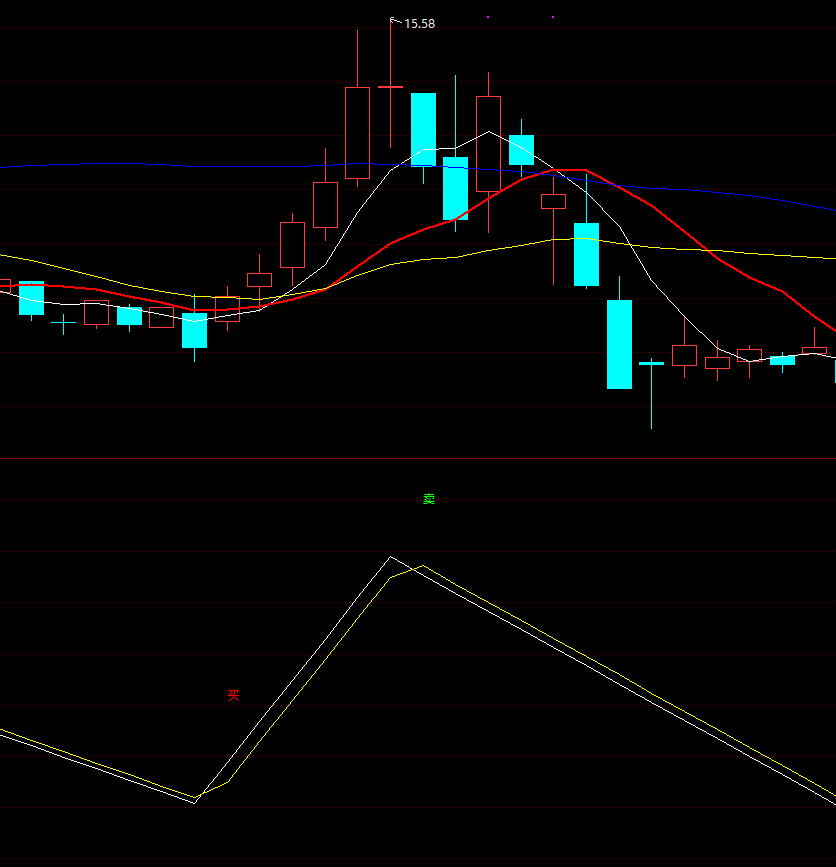Select first solid cyan candle after the high
This screenshot has height=867, width=836.
[x=424, y=130]
